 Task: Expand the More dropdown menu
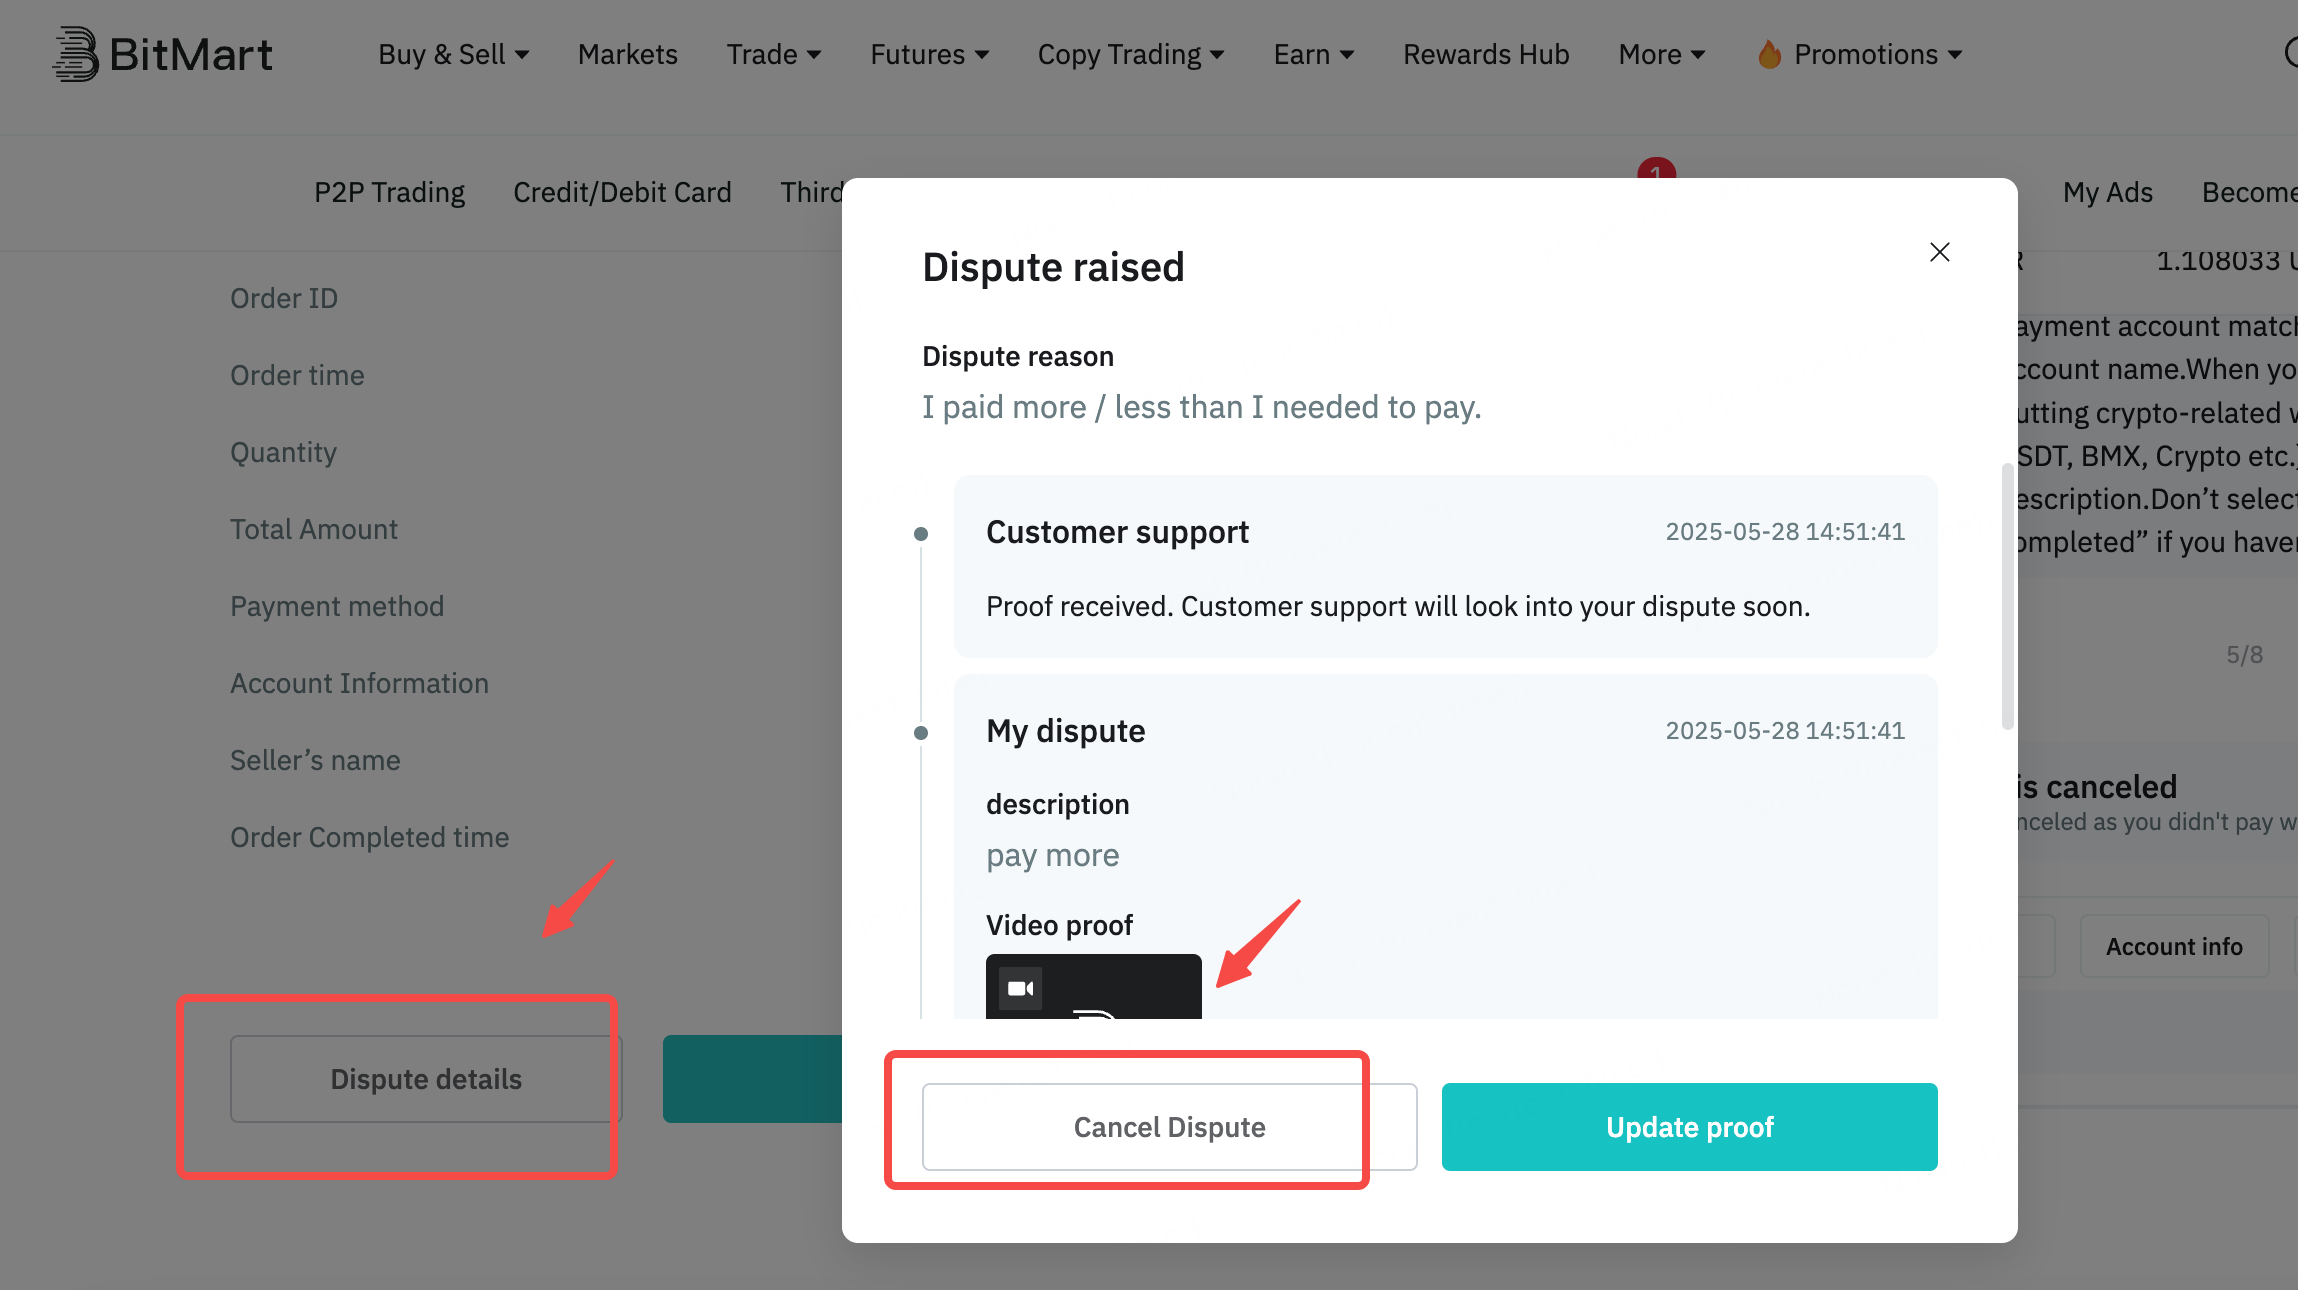coord(1661,54)
